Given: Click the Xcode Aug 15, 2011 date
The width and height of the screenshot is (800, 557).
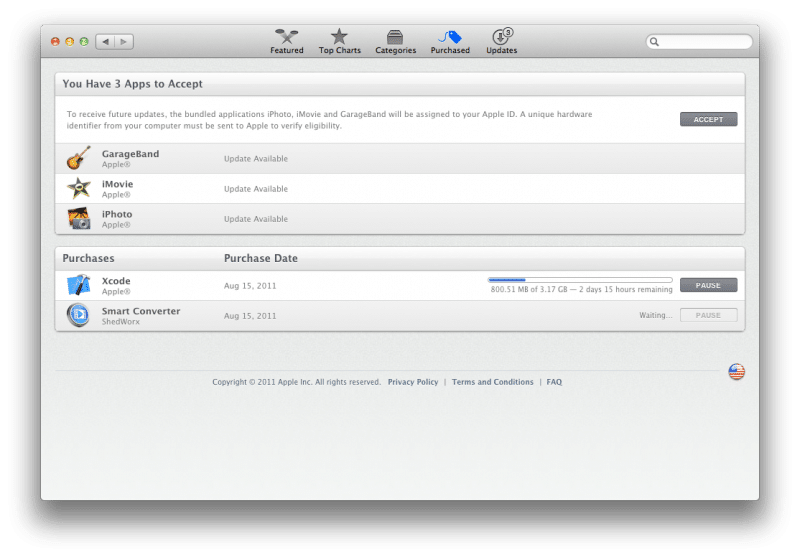Looking at the screenshot, I should pos(250,286).
